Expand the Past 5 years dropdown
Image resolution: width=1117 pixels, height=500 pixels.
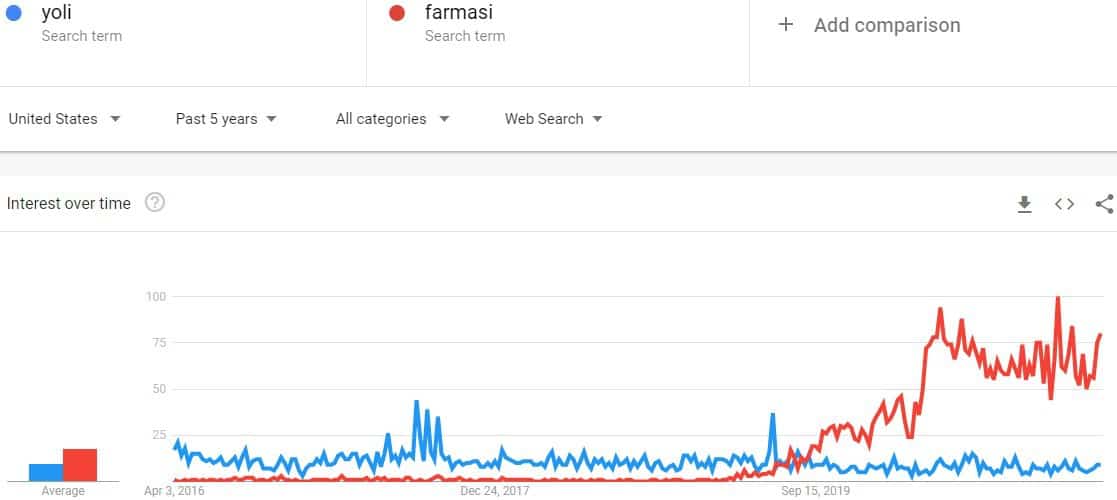click(226, 119)
